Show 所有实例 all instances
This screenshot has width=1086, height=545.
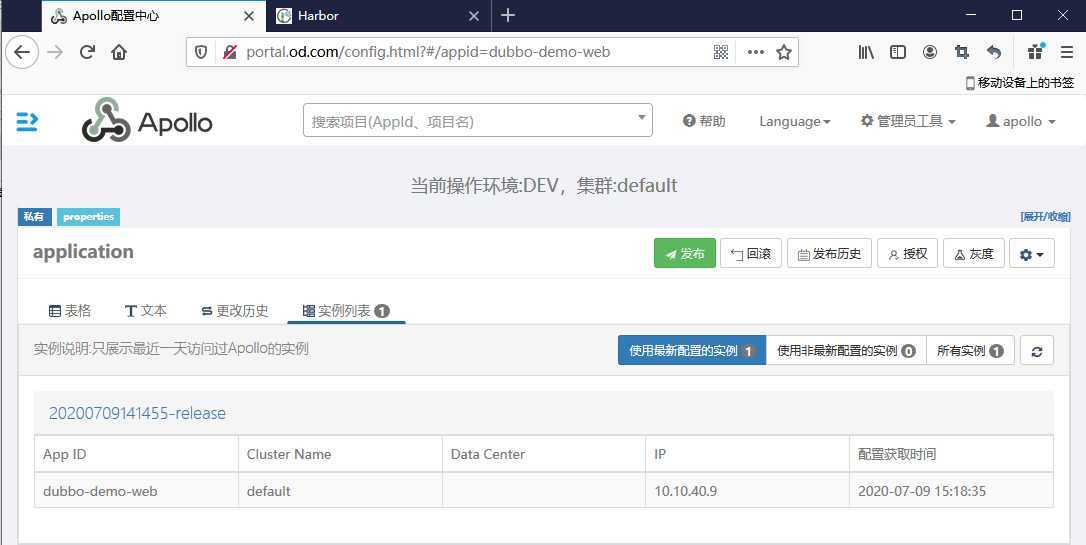[x=970, y=350]
